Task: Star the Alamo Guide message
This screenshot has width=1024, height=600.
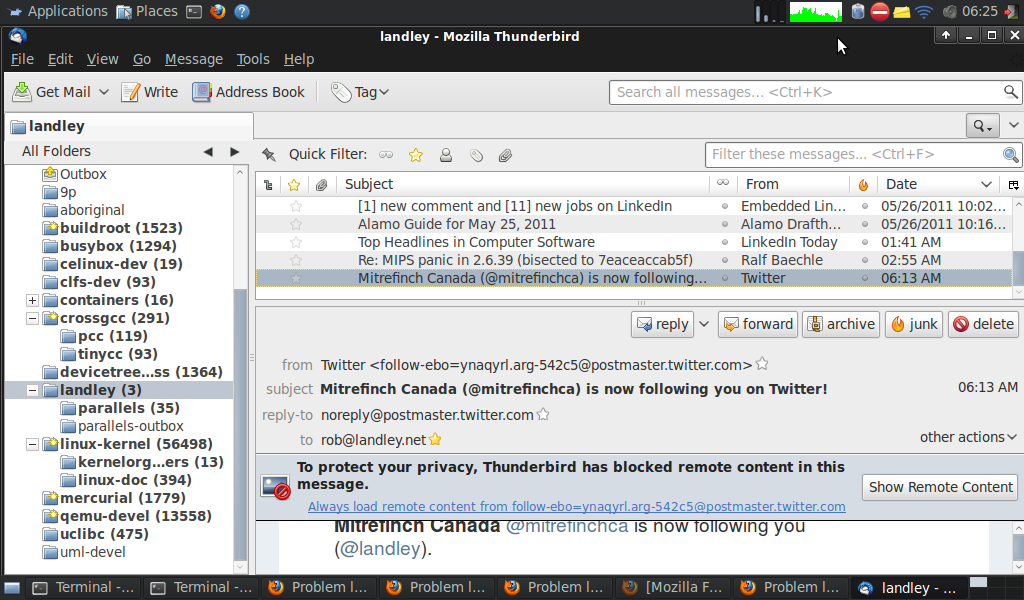Action: pyautogui.click(x=296, y=225)
